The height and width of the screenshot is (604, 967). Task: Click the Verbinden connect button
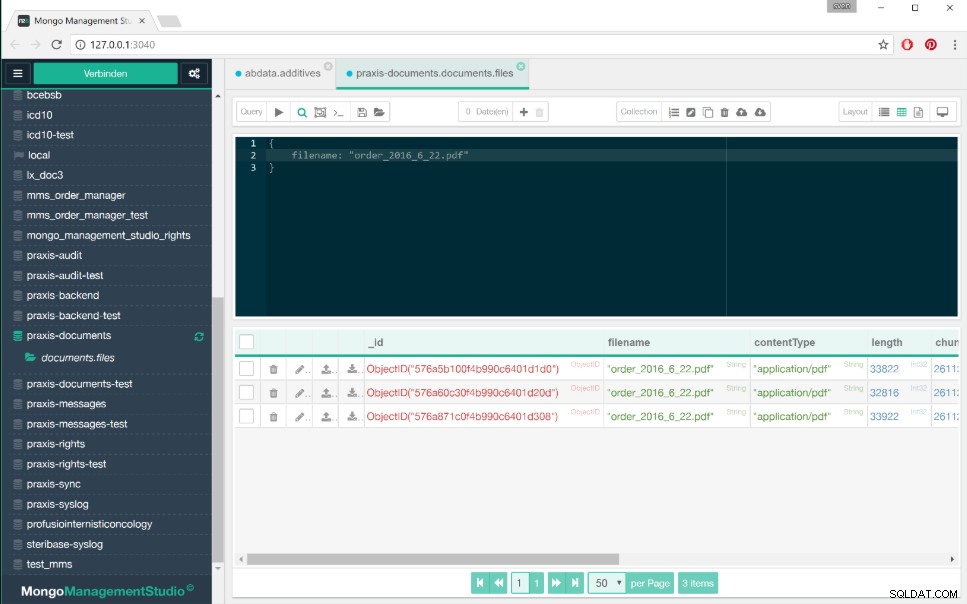pos(105,73)
